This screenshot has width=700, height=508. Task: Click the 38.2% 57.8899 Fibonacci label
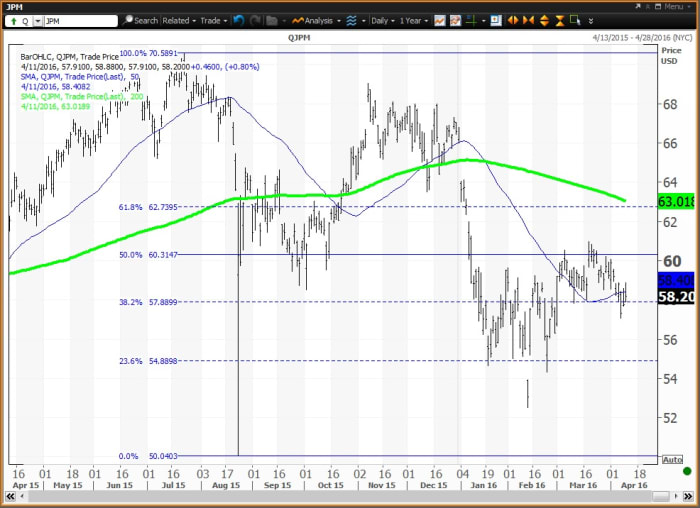click(148, 302)
